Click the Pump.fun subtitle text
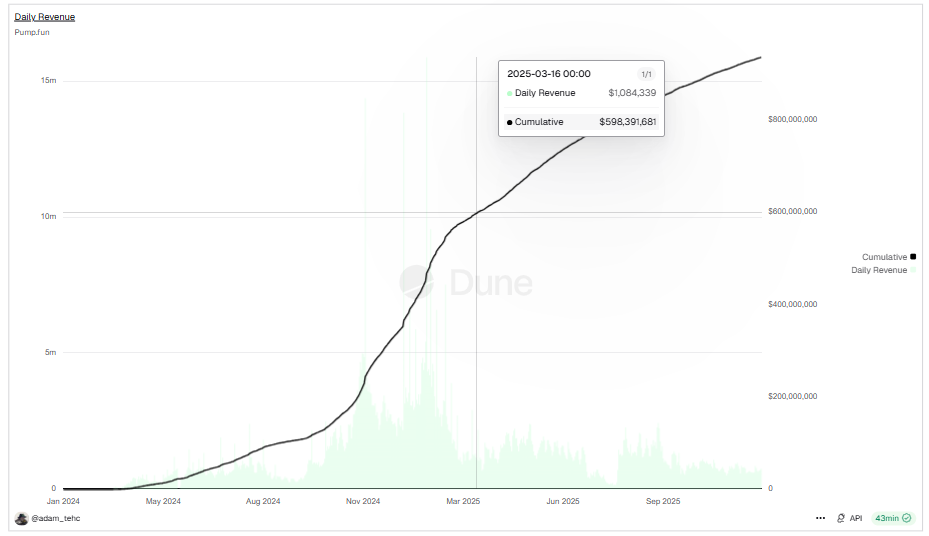The image size is (929, 536). pos(32,32)
